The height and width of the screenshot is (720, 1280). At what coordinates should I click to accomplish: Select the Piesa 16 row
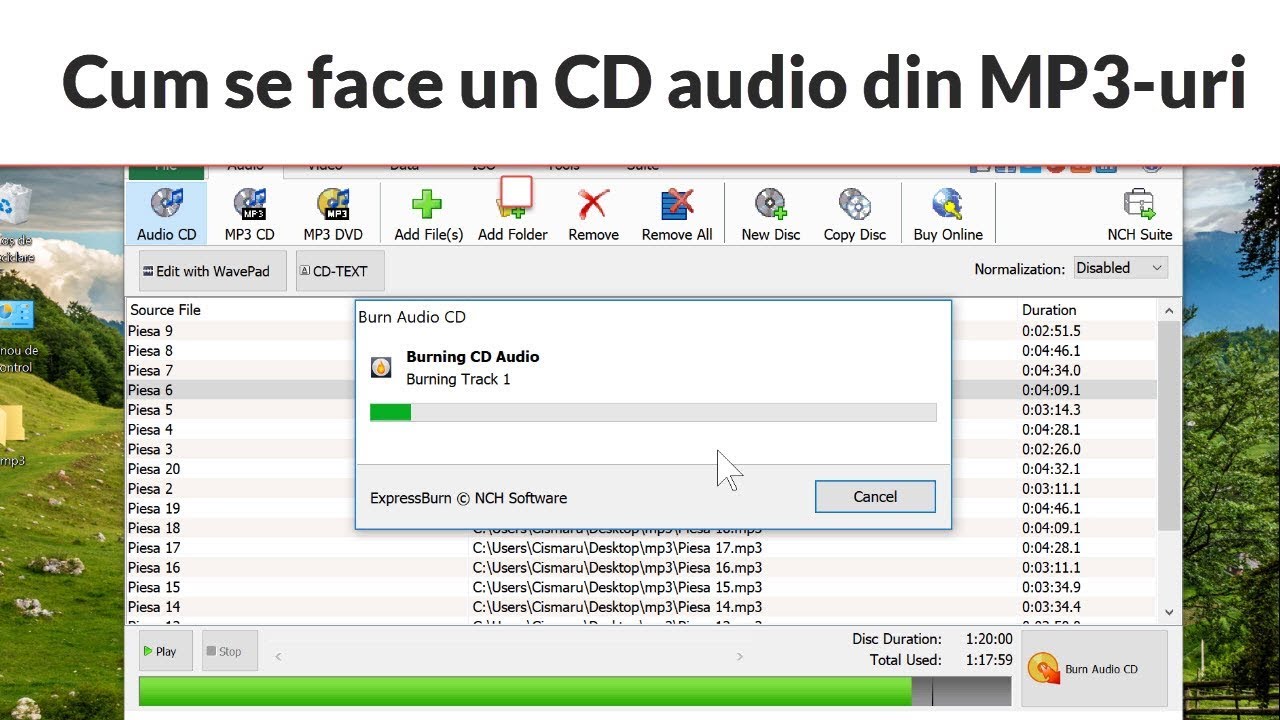[641, 567]
